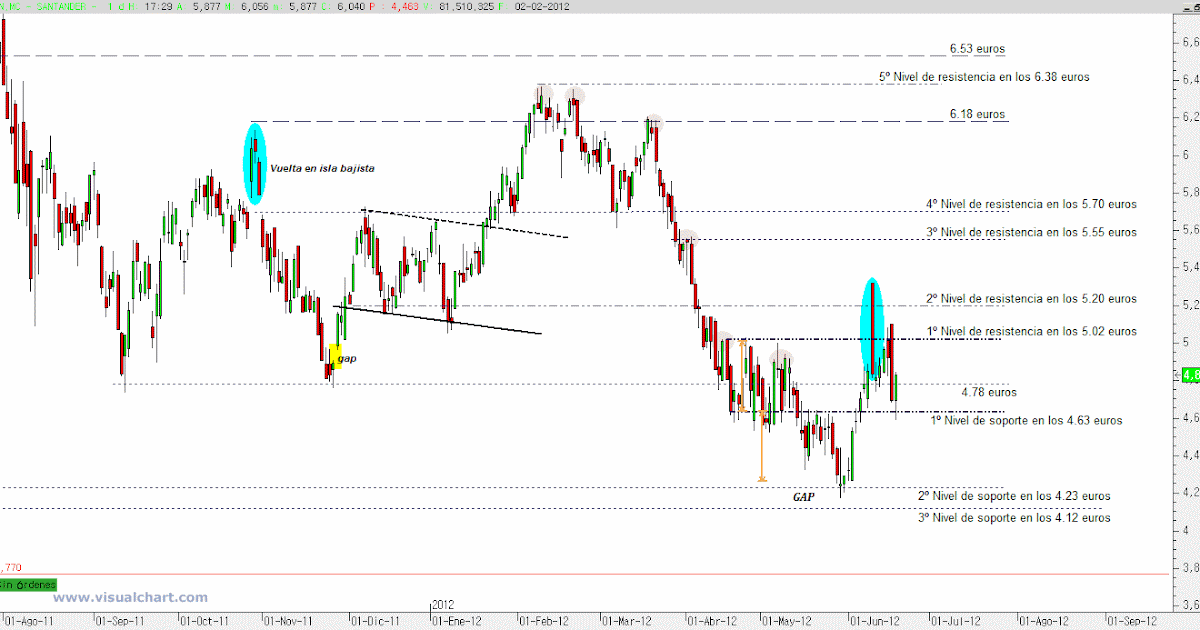The image size is (1200, 630).
Task: Click the bold 'GAP' annotation near May 2012
Action: click(804, 496)
